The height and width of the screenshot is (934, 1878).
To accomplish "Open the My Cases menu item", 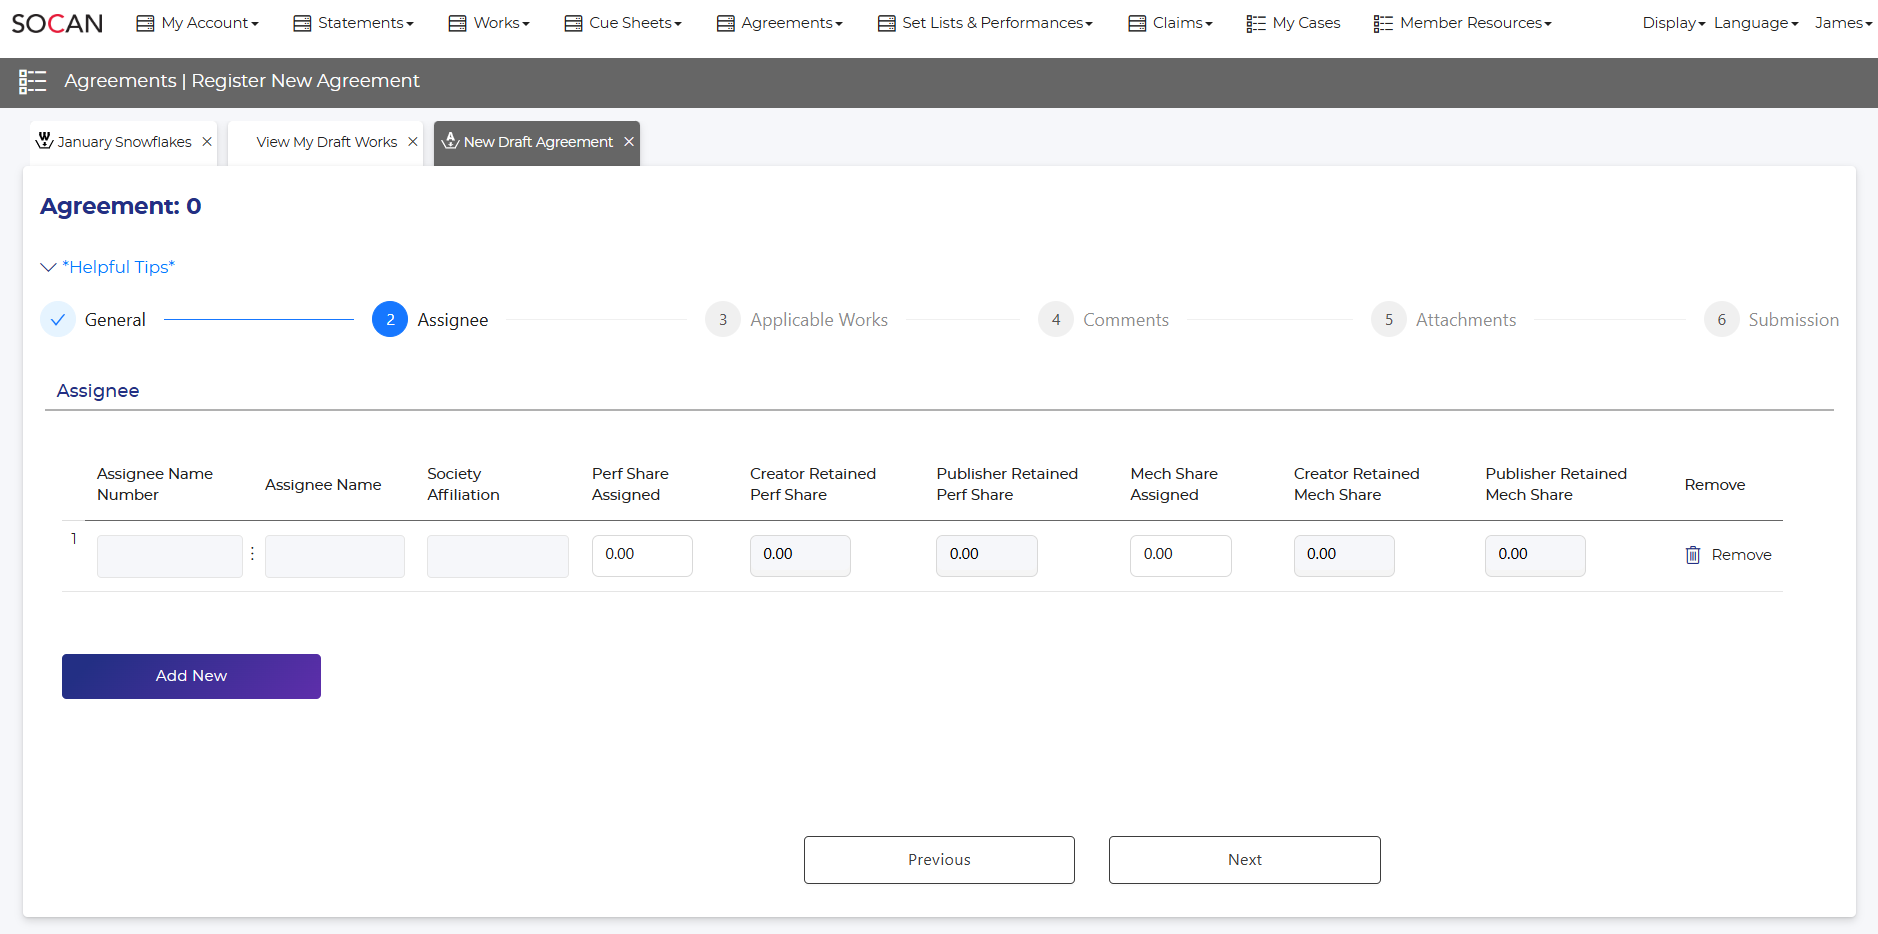I will 1294,23.
